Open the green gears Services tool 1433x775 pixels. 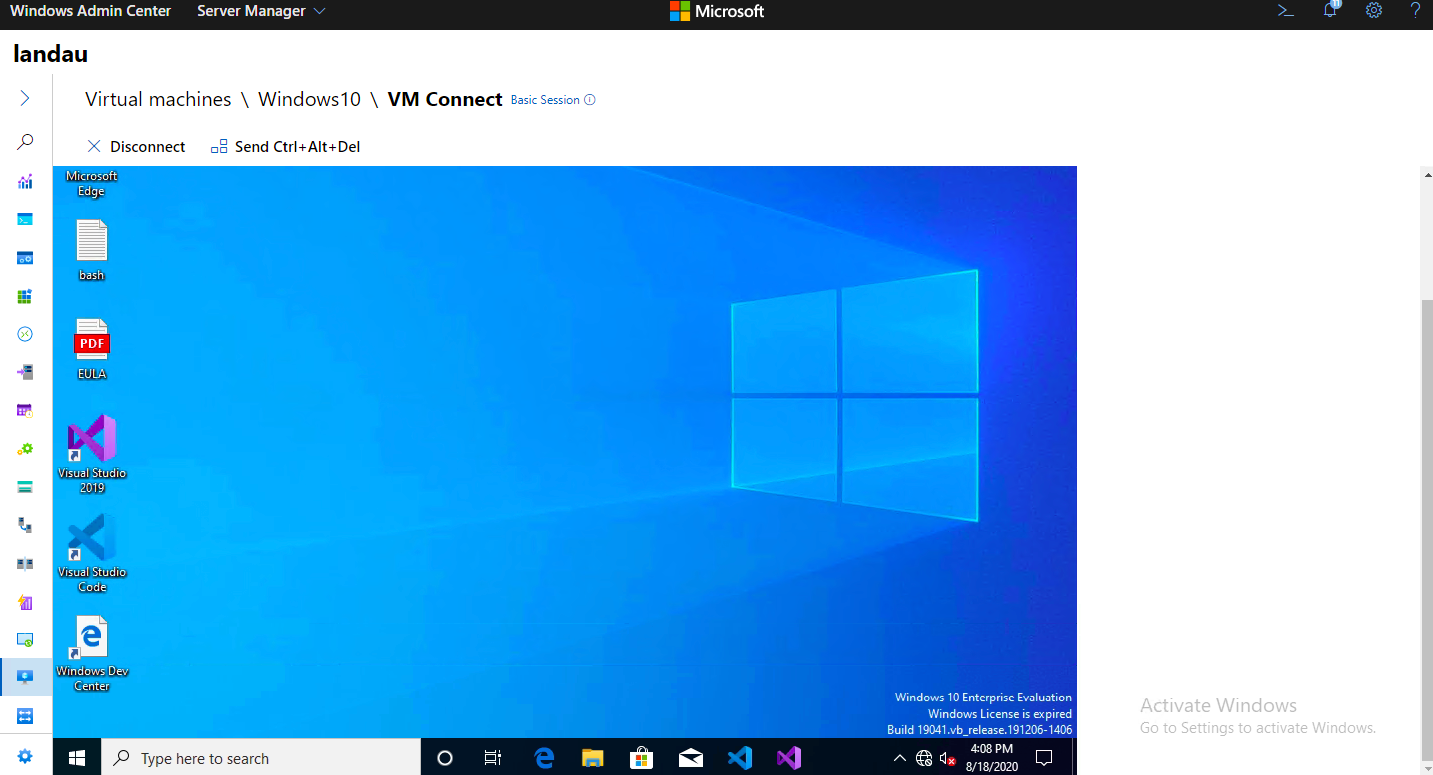tap(25, 449)
